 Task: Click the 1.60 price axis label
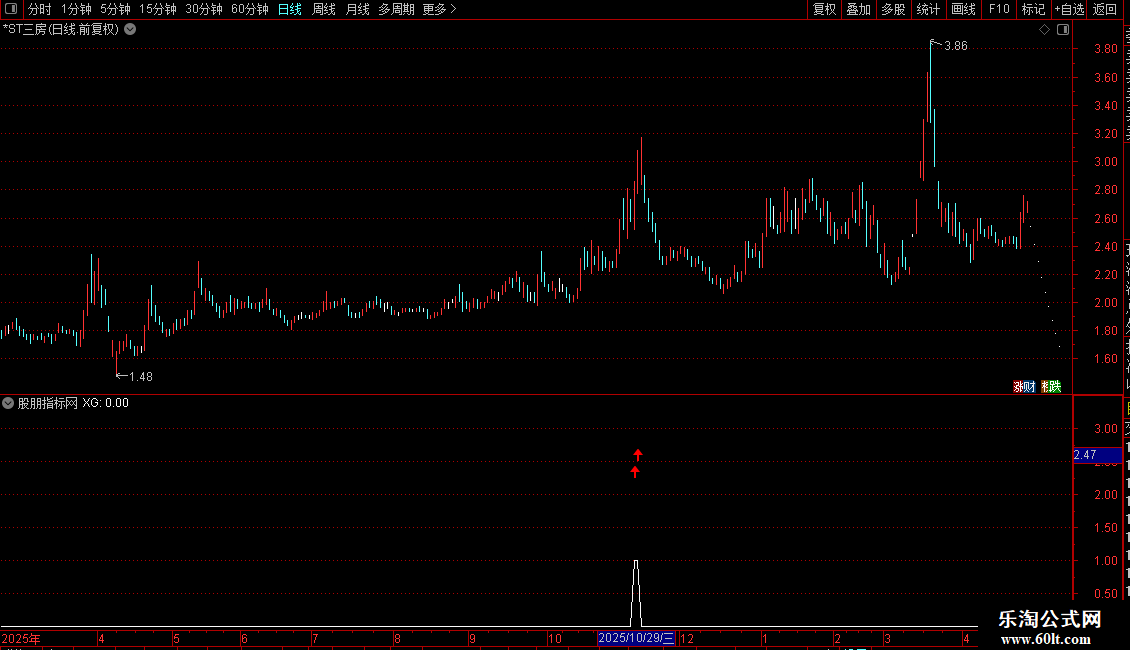point(1105,359)
